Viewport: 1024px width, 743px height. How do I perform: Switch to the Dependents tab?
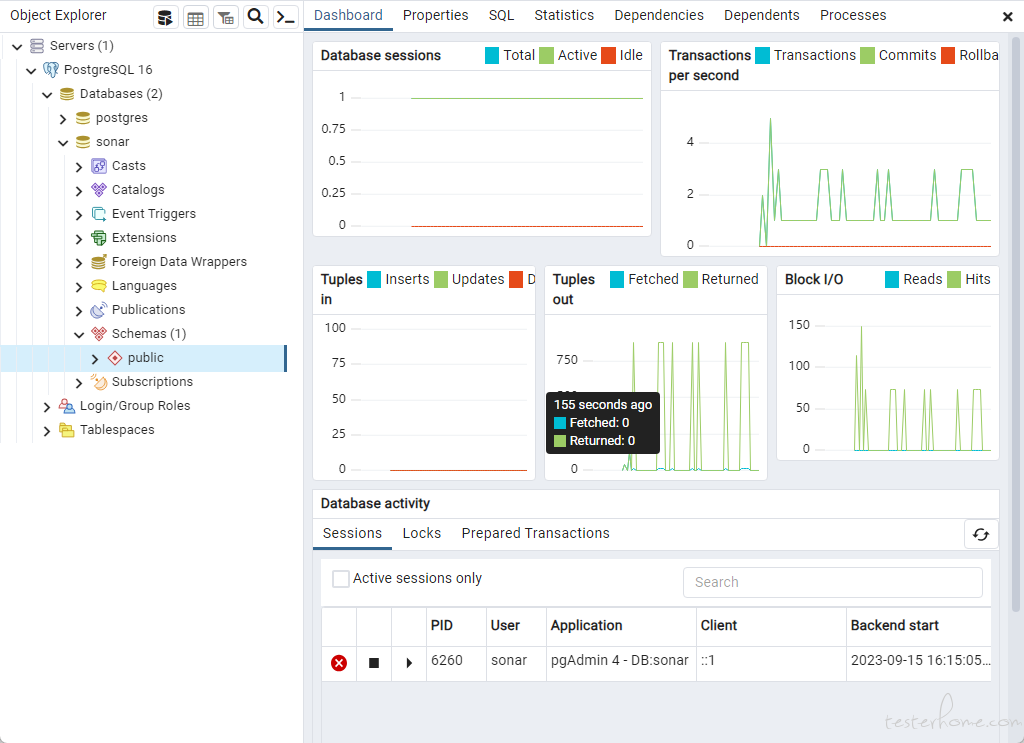click(761, 15)
